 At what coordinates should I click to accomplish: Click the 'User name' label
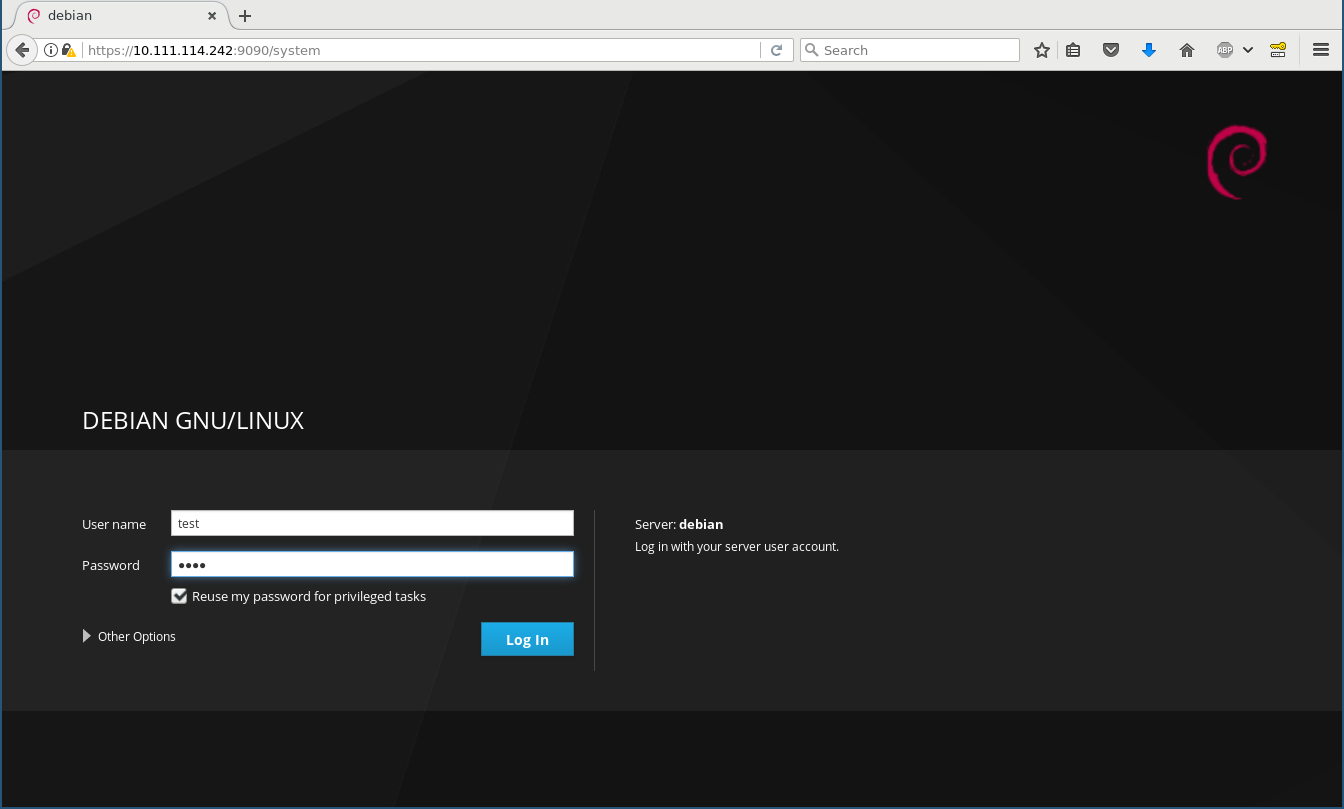pyautogui.click(x=114, y=524)
